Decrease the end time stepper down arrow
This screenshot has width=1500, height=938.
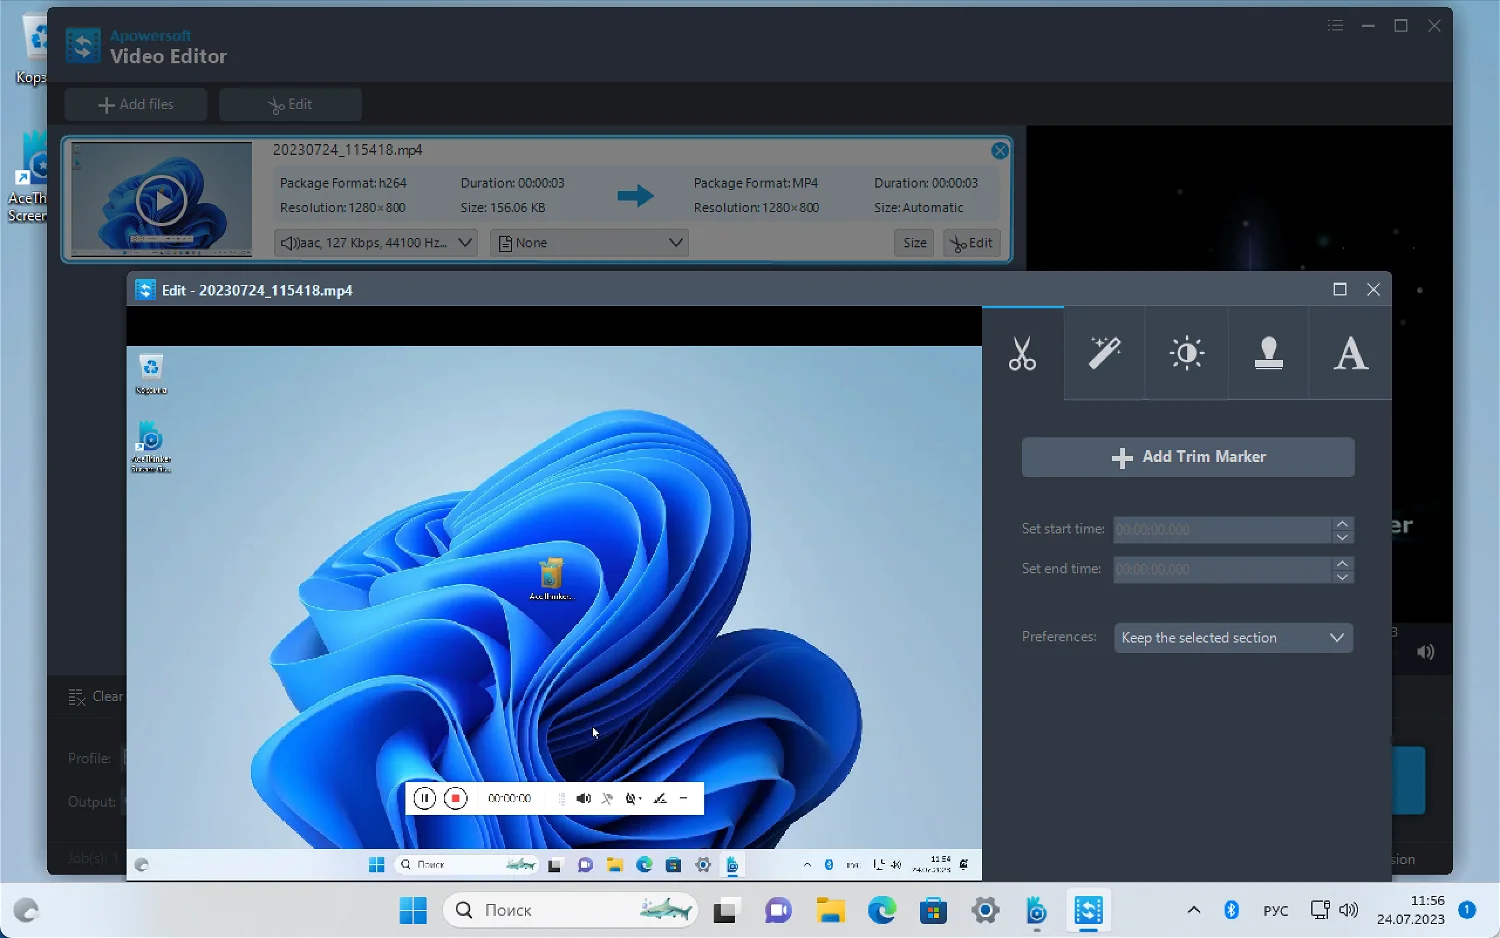(x=1343, y=577)
